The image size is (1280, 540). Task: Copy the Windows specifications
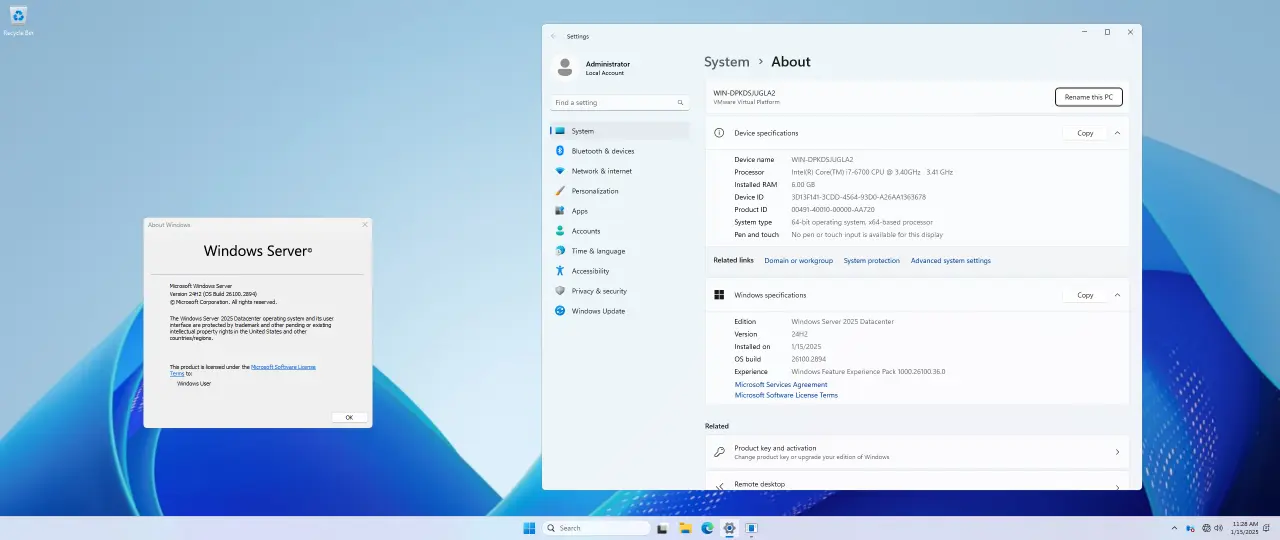[1085, 295]
